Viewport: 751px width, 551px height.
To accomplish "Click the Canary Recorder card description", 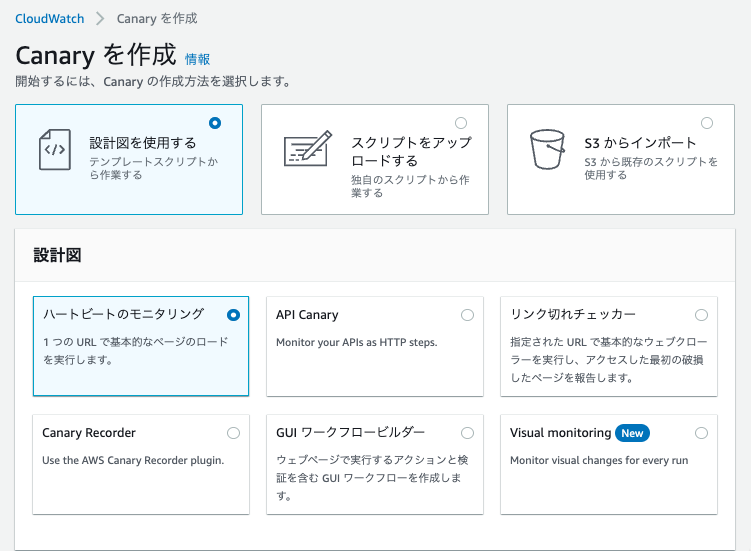I will [x=133, y=460].
